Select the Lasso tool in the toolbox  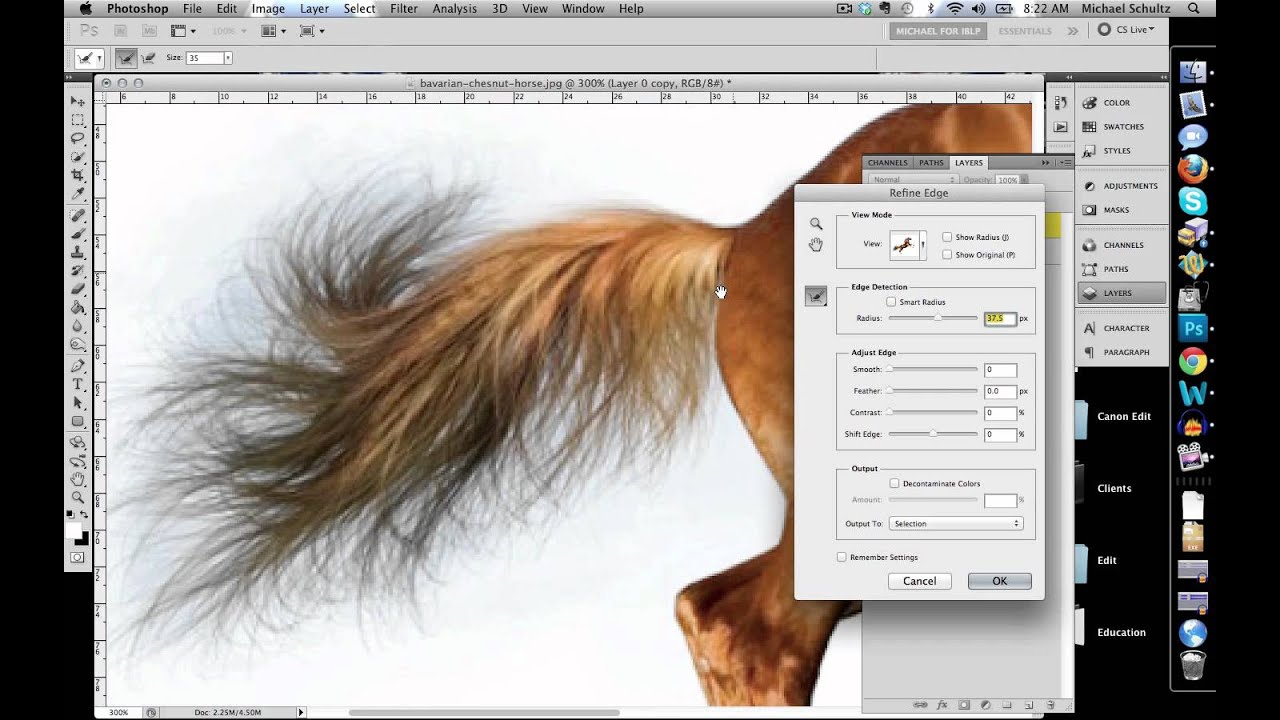point(78,138)
